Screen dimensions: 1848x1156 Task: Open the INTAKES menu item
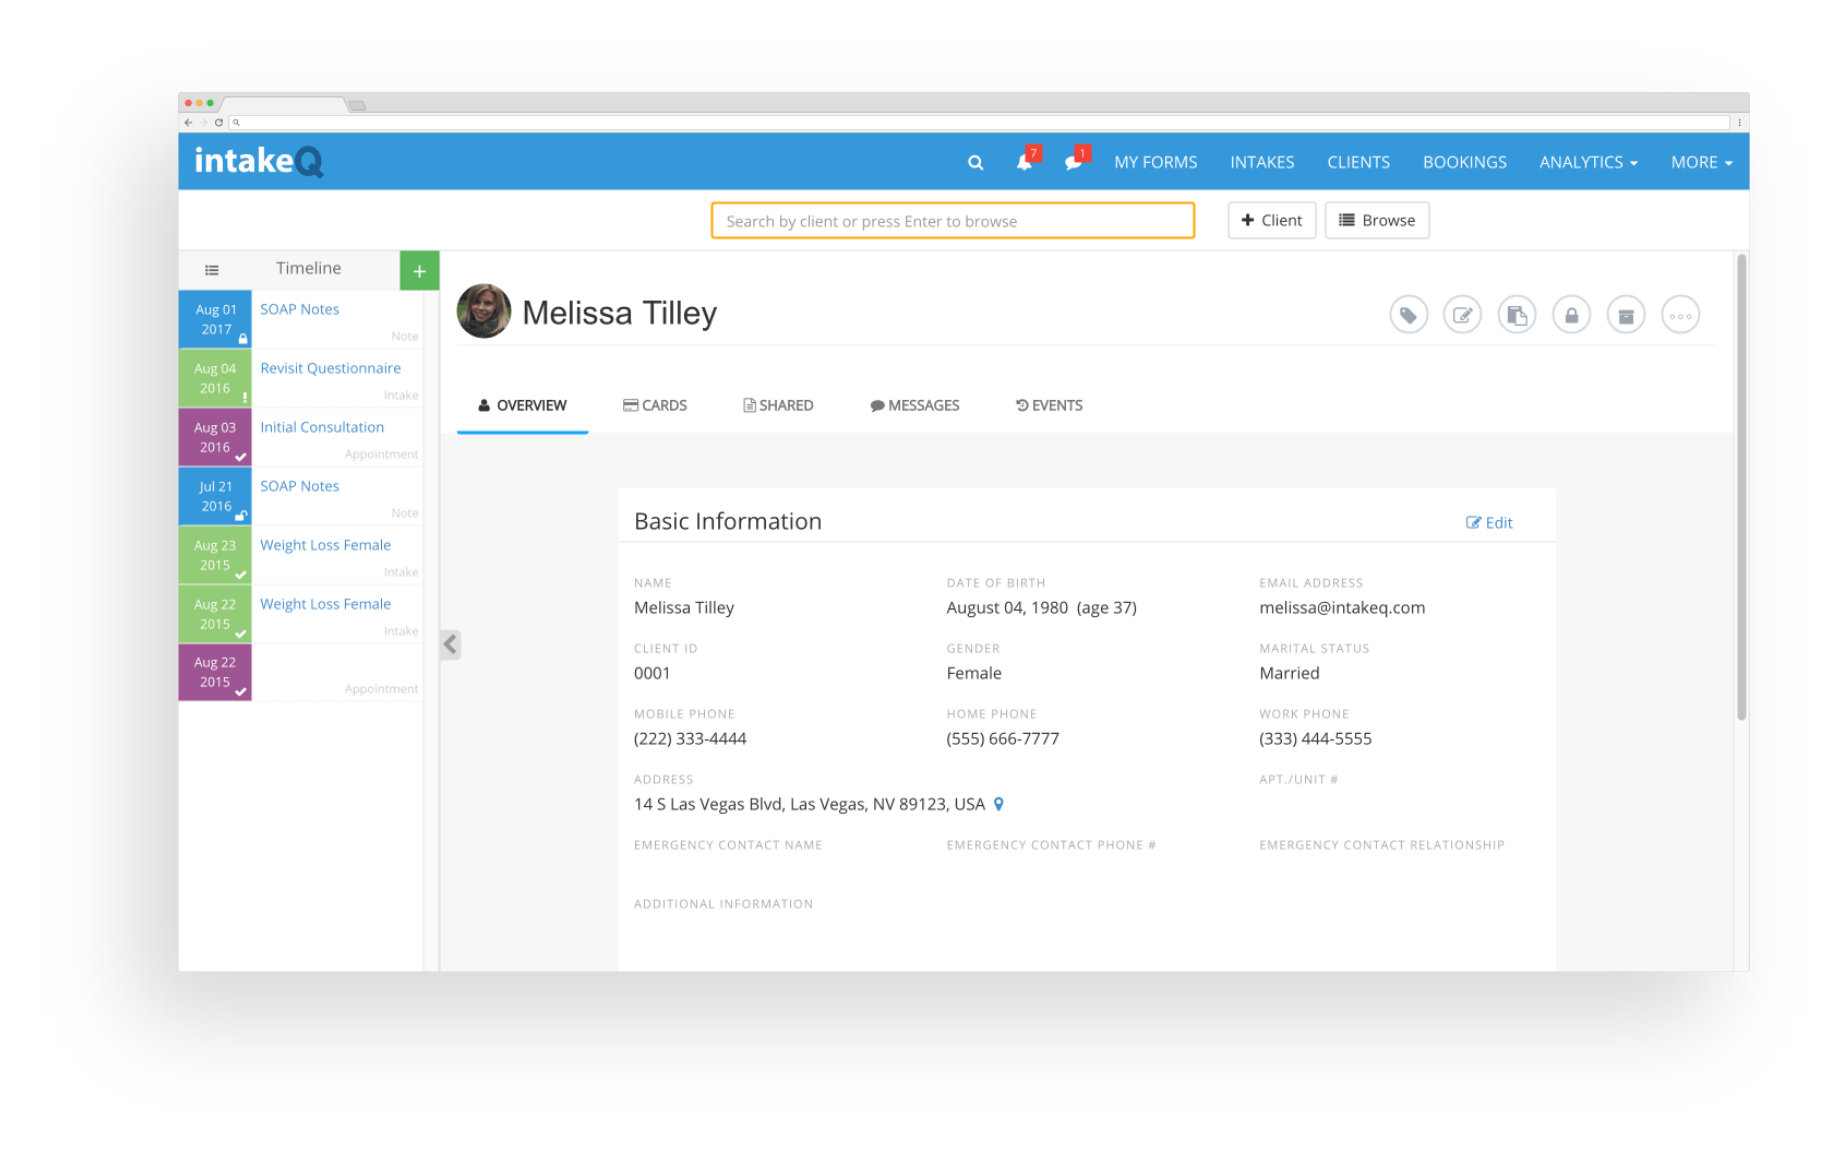[x=1262, y=161]
